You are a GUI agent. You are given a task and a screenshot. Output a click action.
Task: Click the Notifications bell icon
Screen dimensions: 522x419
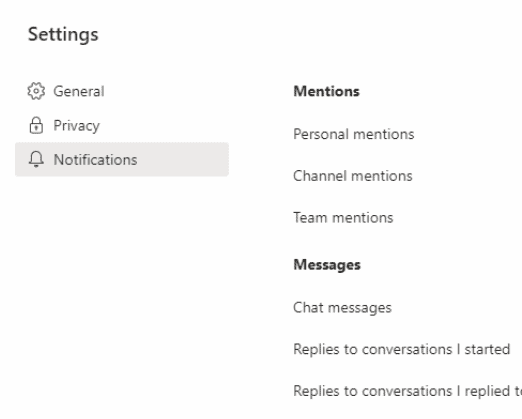[36, 159]
